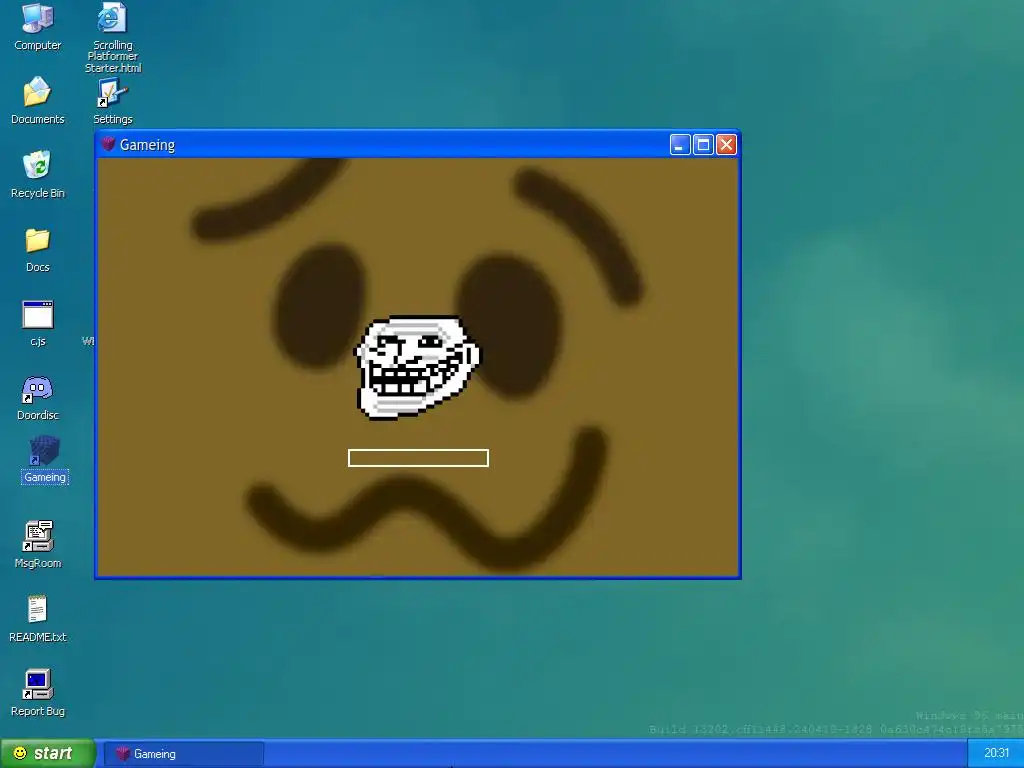Viewport: 1024px width, 768px height.
Task: Click the Gameing window title icon
Action: (x=108, y=144)
